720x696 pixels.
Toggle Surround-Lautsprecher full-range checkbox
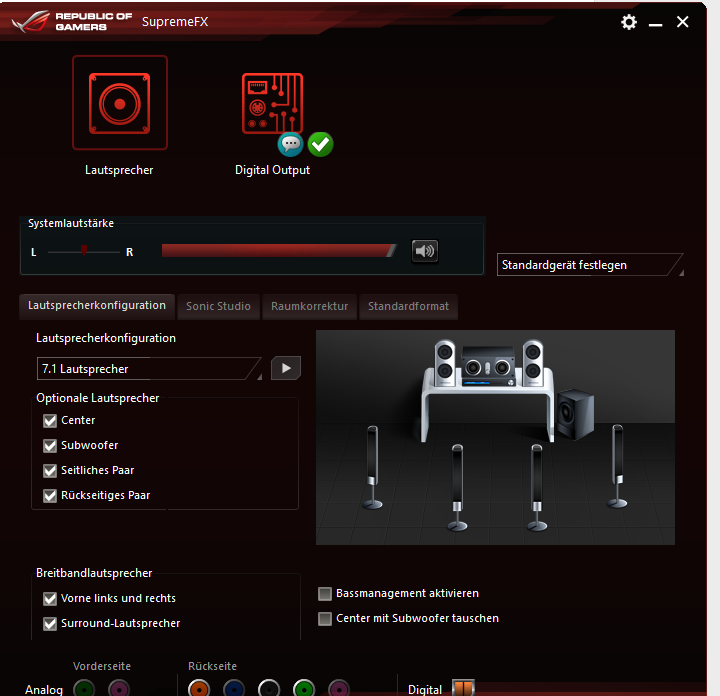[50, 623]
